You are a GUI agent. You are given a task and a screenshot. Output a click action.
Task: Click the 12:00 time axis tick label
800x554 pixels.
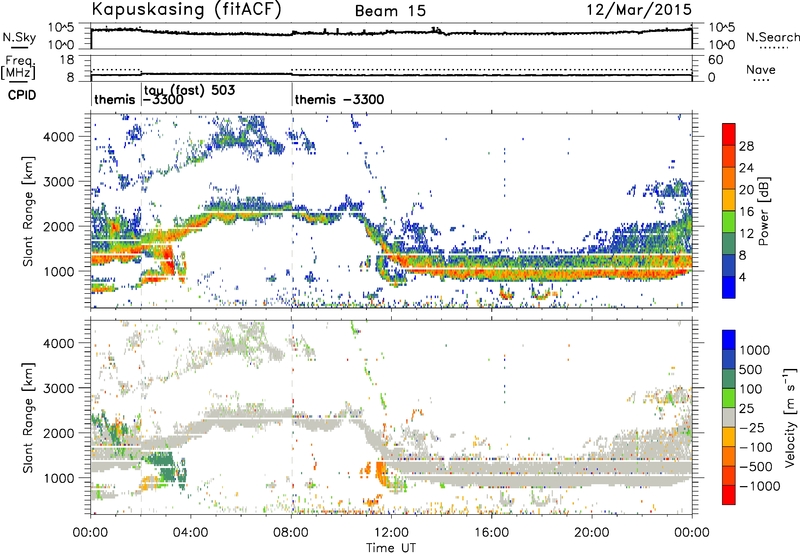click(x=391, y=533)
